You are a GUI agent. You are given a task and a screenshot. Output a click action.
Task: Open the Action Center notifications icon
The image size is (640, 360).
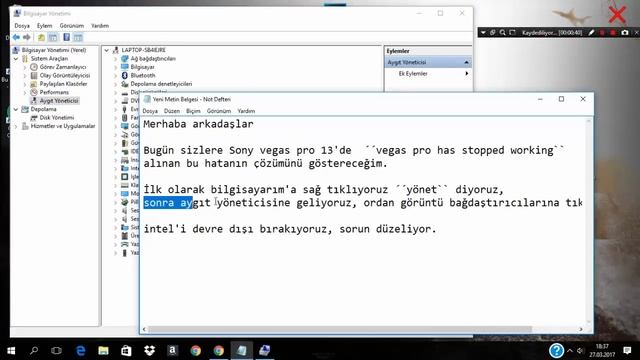click(627, 351)
